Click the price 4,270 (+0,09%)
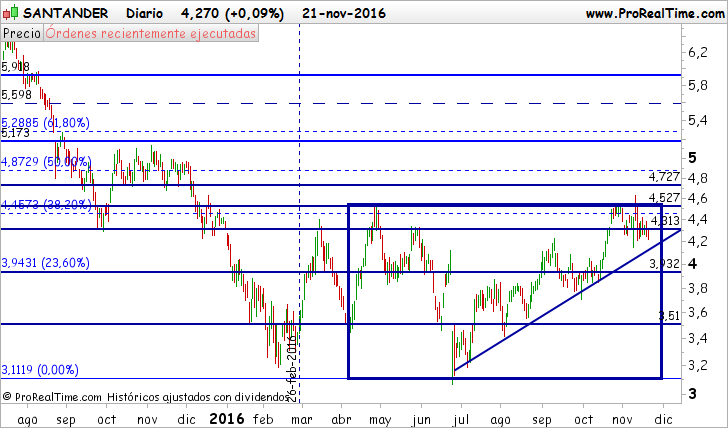Screen dimensions: 728x428 [x=233, y=13]
